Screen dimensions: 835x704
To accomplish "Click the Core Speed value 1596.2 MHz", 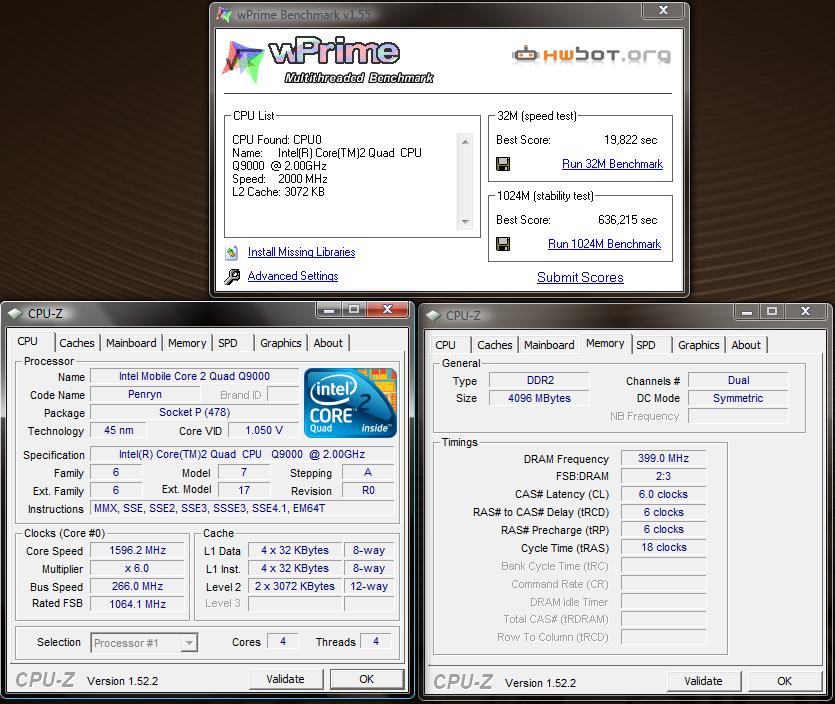I will pyautogui.click(x=137, y=550).
